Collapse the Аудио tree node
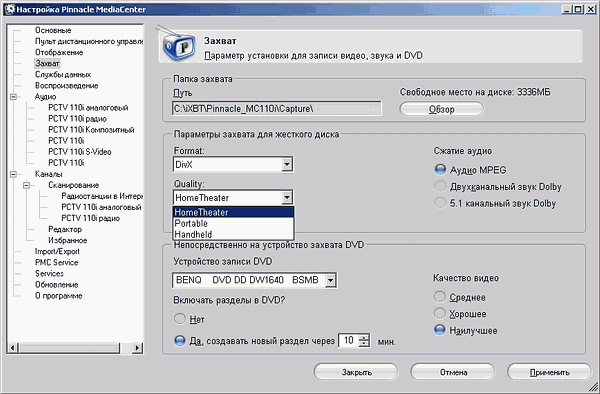The height and width of the screenshot is (394, 600). (x=13, y=97)
